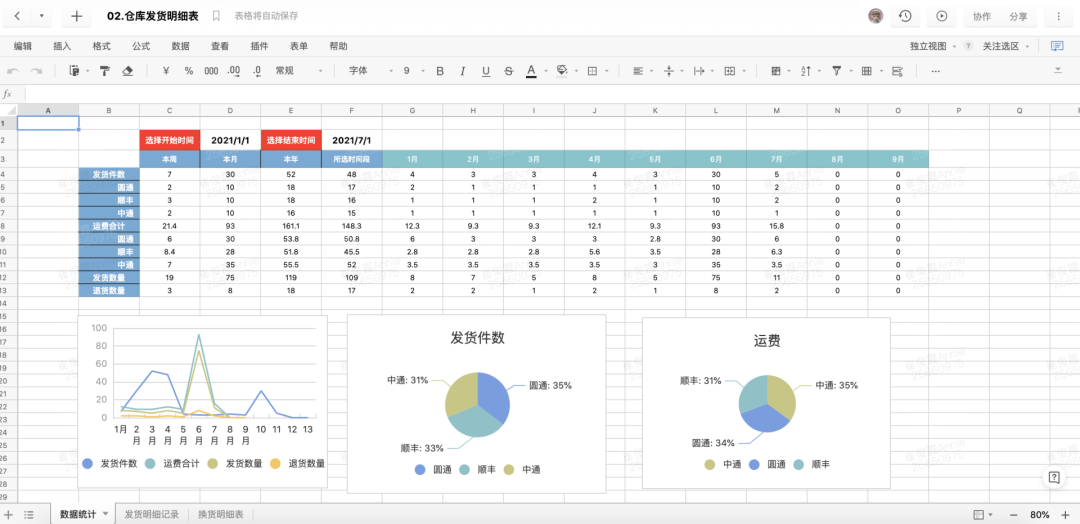Pick font color with the A swatch
Image resolution: width=1080 pixels, height=524 pixels.
coord(531,71)
